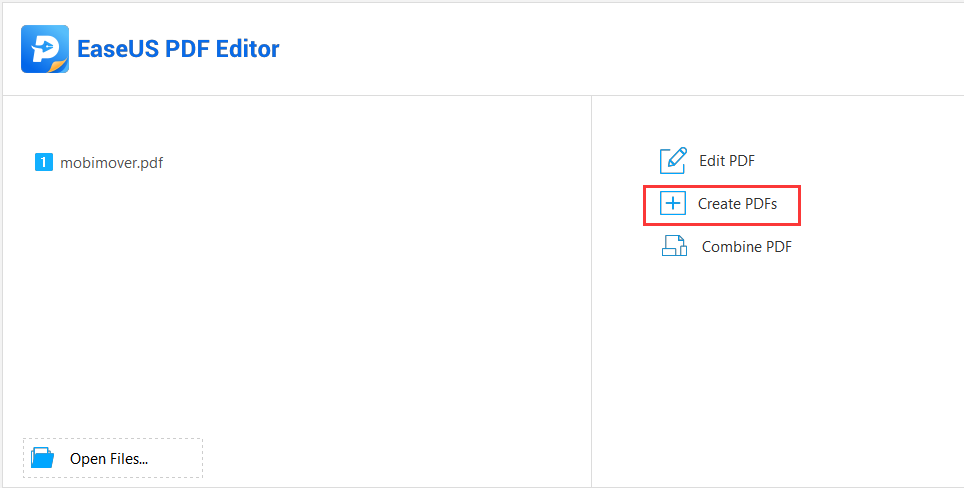Viewport: 964px width, 488px height.
Task: Click the EaseUS PDF Editor title text
Action: (x=178, y=49)
